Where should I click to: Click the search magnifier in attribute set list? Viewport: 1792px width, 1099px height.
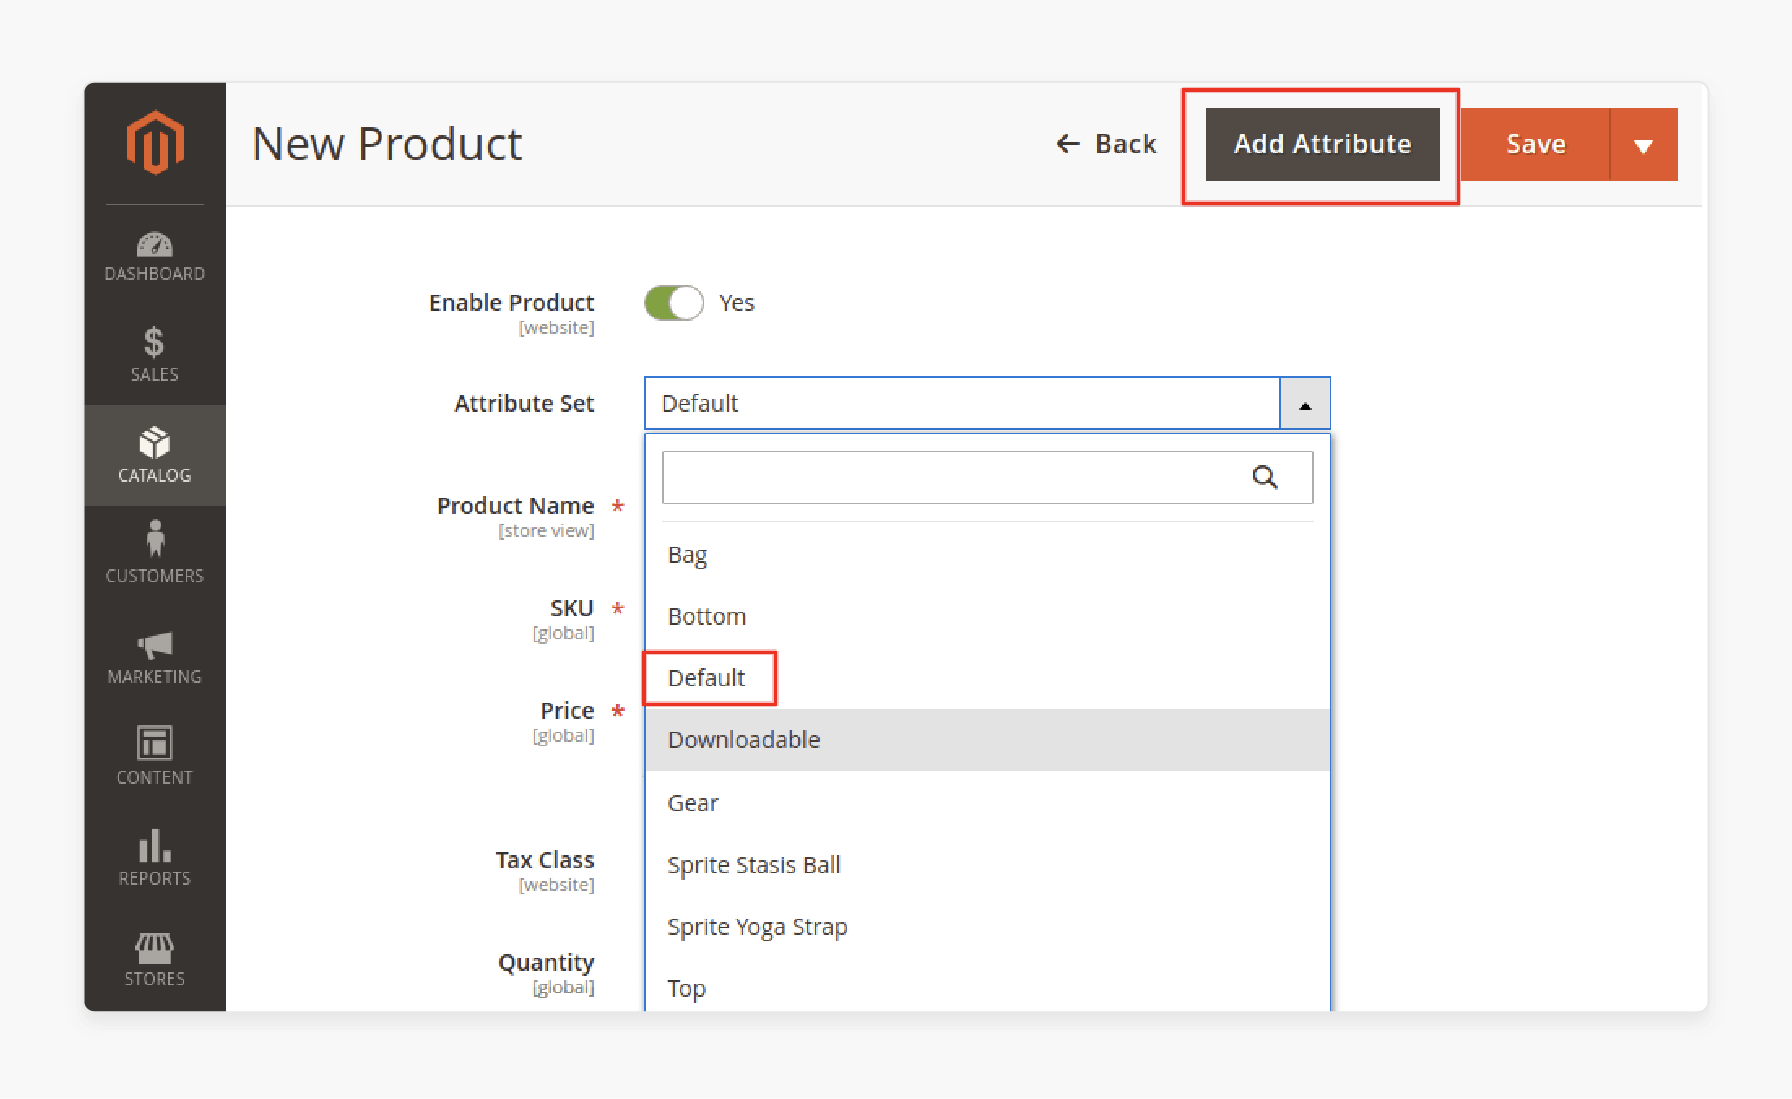tap(1265, 477)
